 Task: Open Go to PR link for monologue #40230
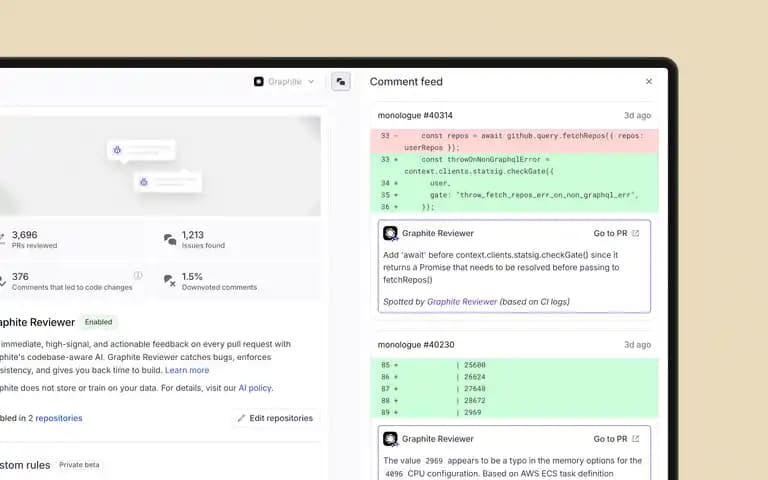[x=616, y=439]
